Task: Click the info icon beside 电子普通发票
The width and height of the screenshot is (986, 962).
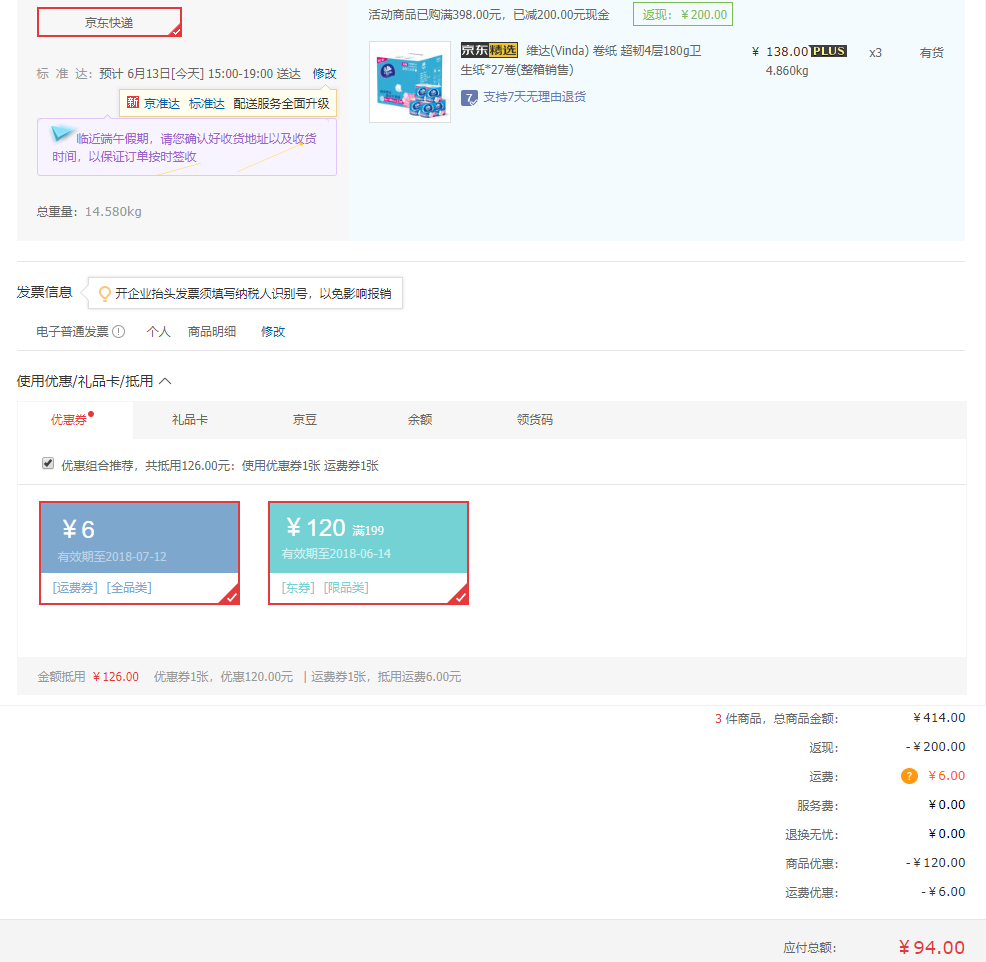Action: click(x=119, y=331)
